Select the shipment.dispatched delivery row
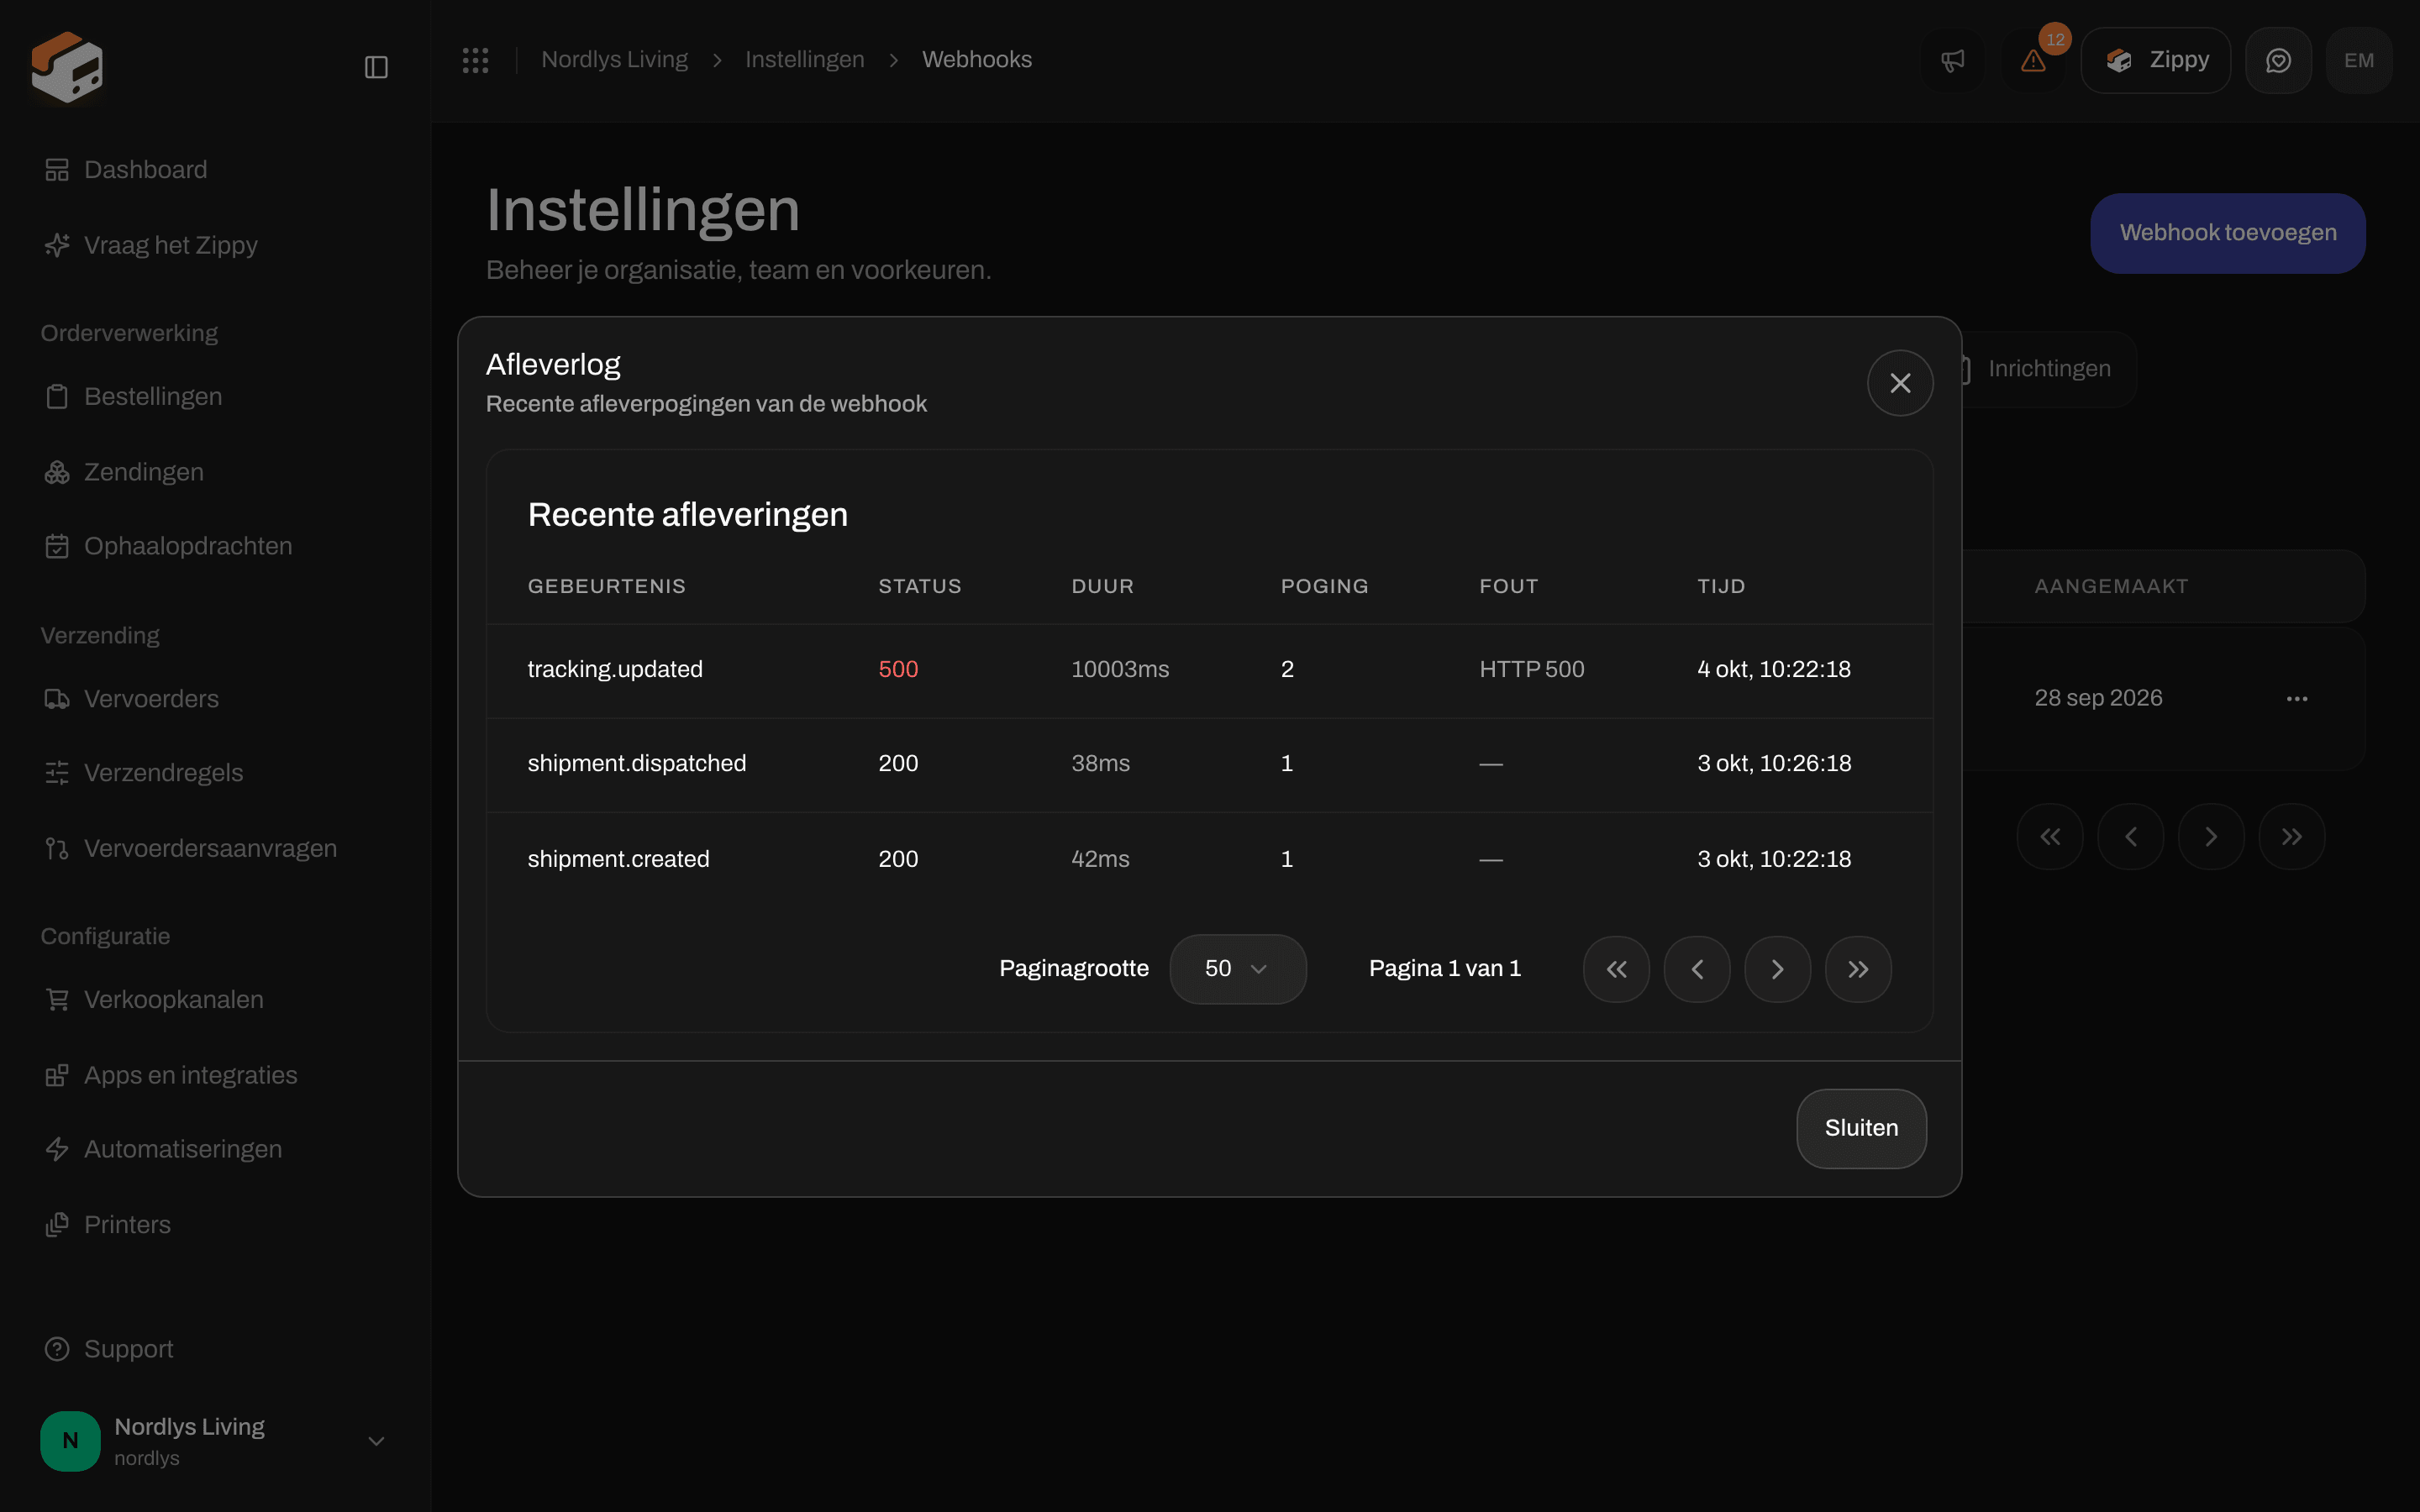 coord(1209,764)
